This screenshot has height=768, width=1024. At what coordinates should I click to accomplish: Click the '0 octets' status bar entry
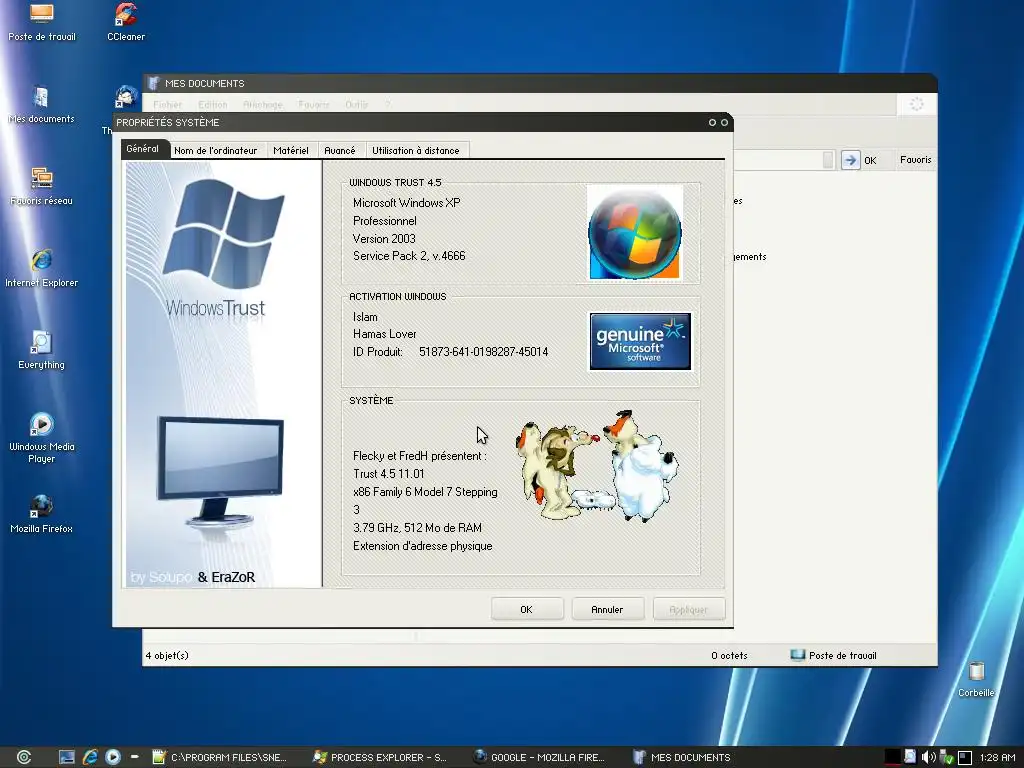click(x=729, y=655)
